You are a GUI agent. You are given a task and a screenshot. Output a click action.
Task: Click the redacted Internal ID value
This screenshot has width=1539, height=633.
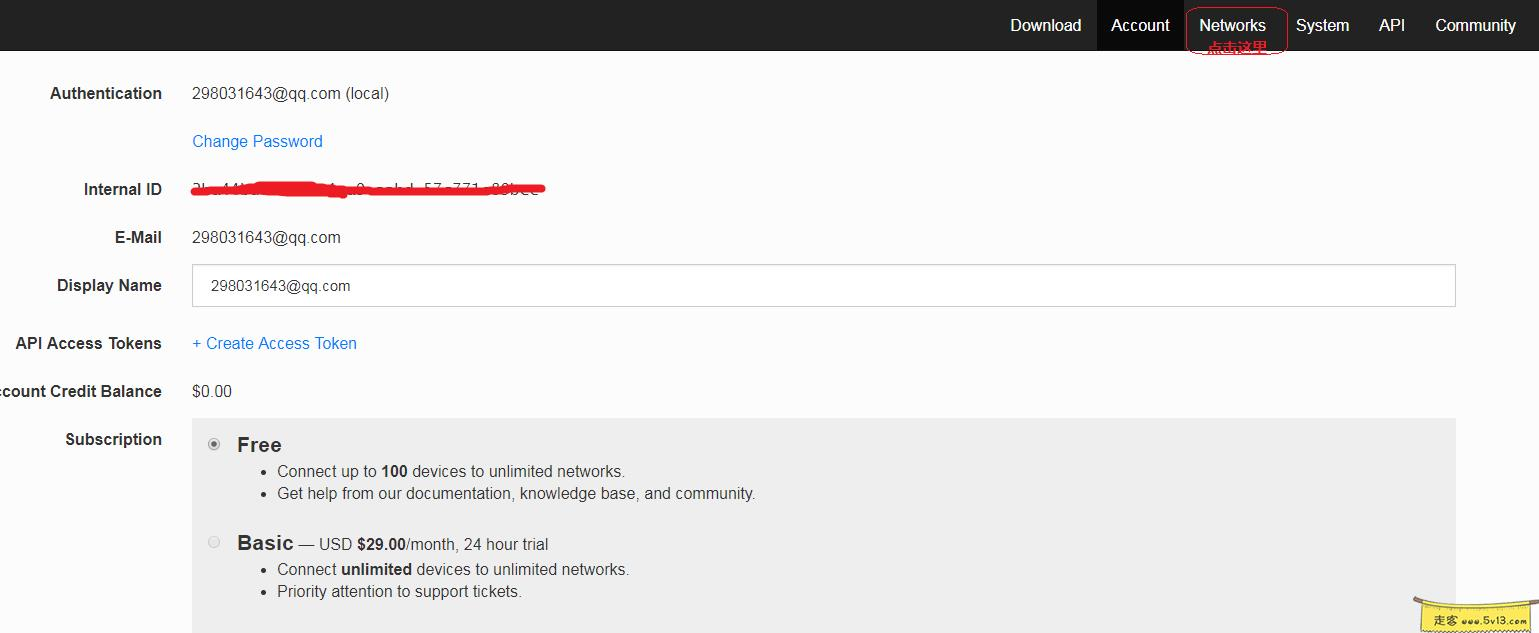[366, 189]
